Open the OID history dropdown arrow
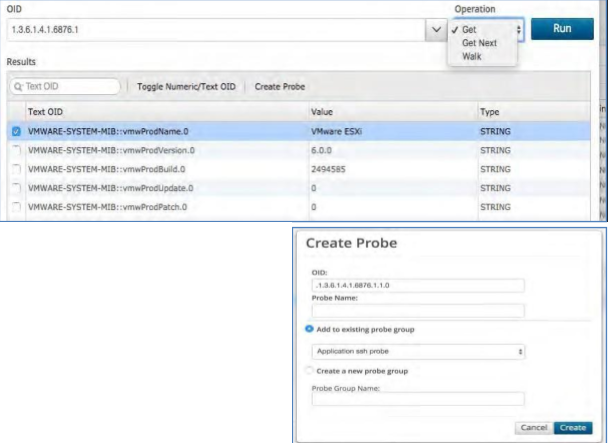This screenshot has height=443, width=608. [436, 30]
